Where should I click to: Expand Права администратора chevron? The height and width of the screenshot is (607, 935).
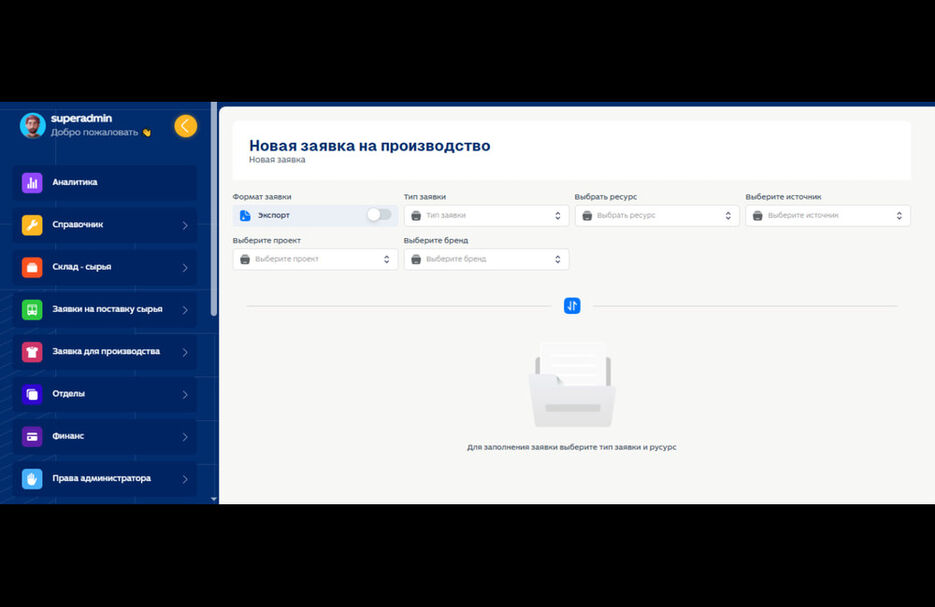pyautogui.click(x=185, y=479)
